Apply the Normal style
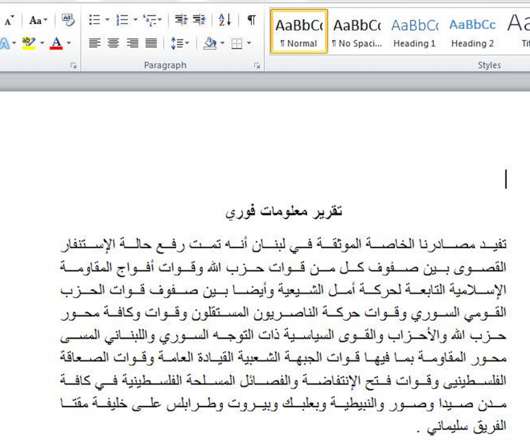This screenshot has height=442, width=530. (299, 32)
